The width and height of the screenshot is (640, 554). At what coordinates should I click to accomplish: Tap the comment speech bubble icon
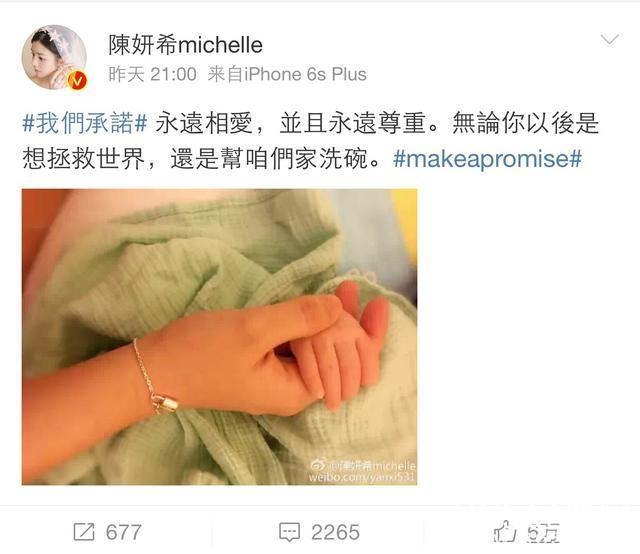[289, 532]
